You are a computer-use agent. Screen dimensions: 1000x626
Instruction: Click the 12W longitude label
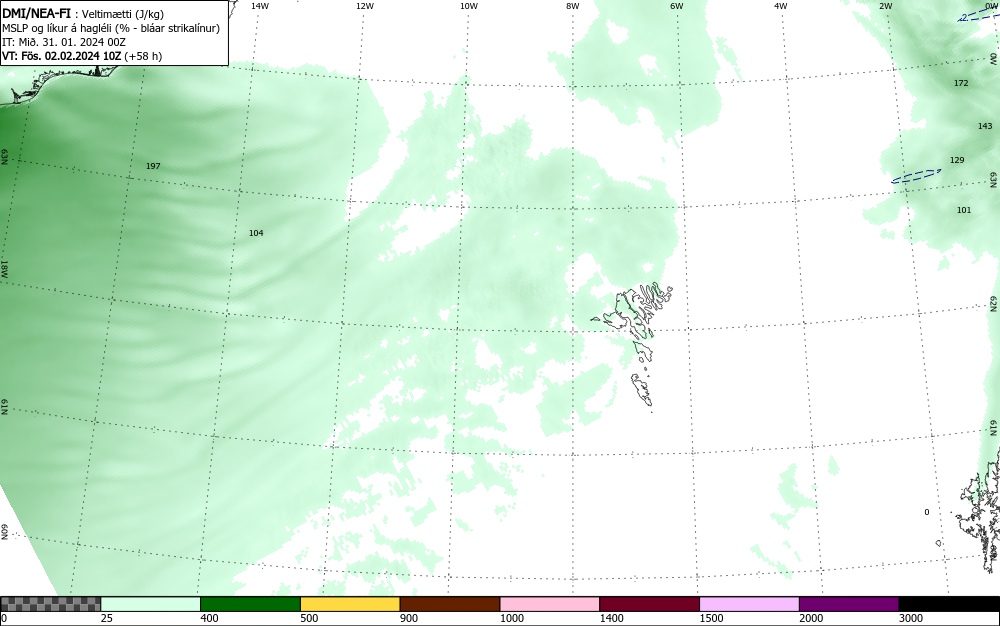tap(364, 6)
